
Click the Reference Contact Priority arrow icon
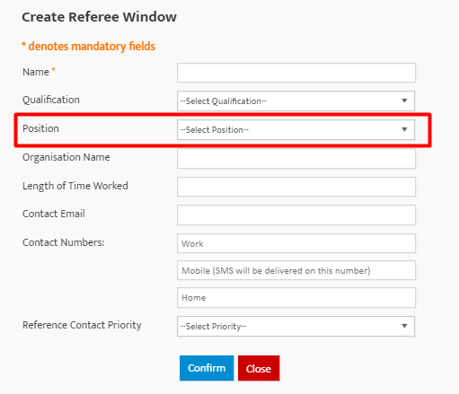pyautogui.click(x=404, y=326)
